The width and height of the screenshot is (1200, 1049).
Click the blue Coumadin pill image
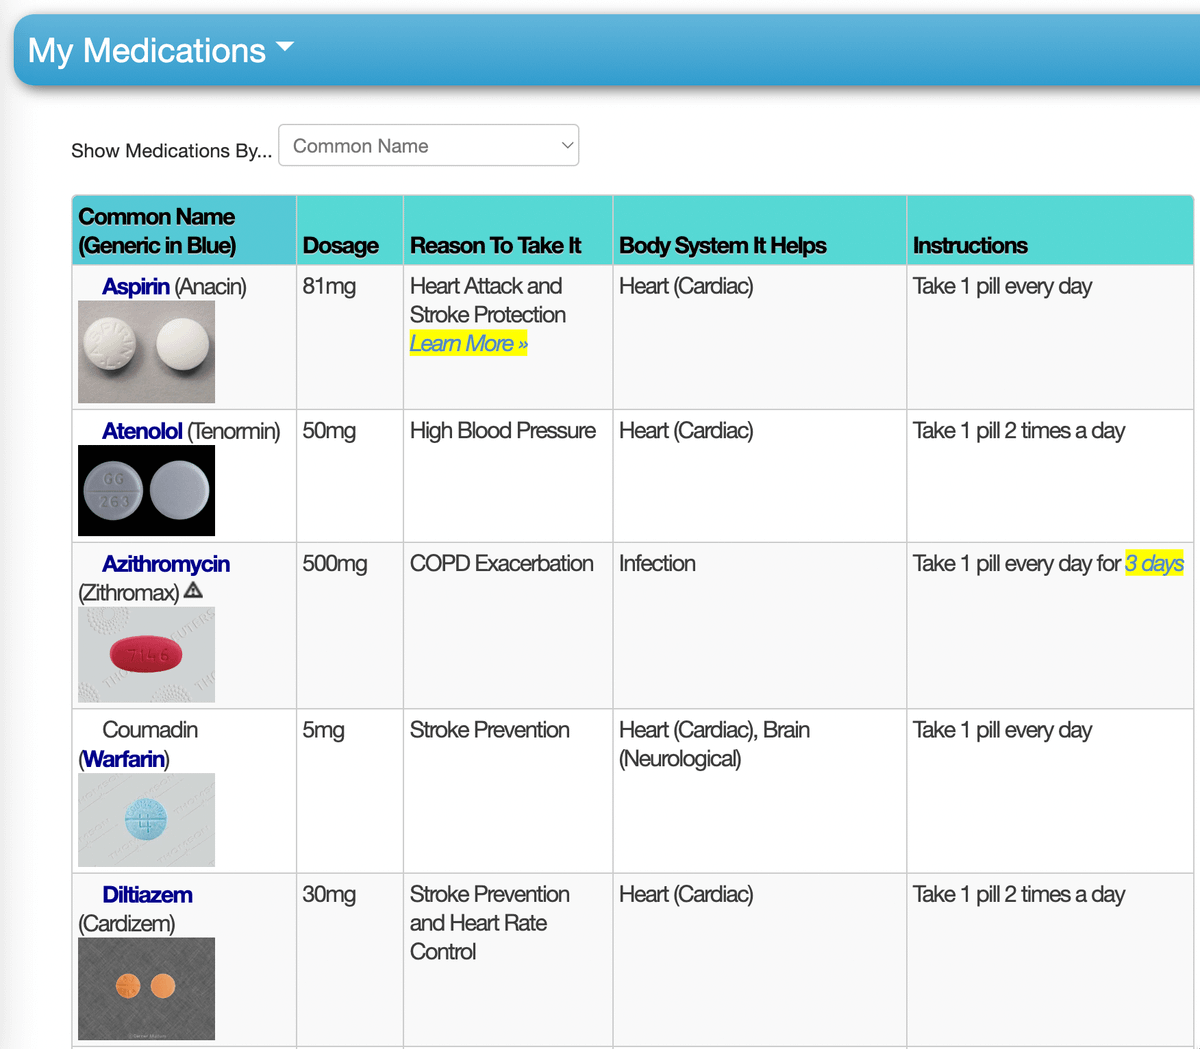146,820
